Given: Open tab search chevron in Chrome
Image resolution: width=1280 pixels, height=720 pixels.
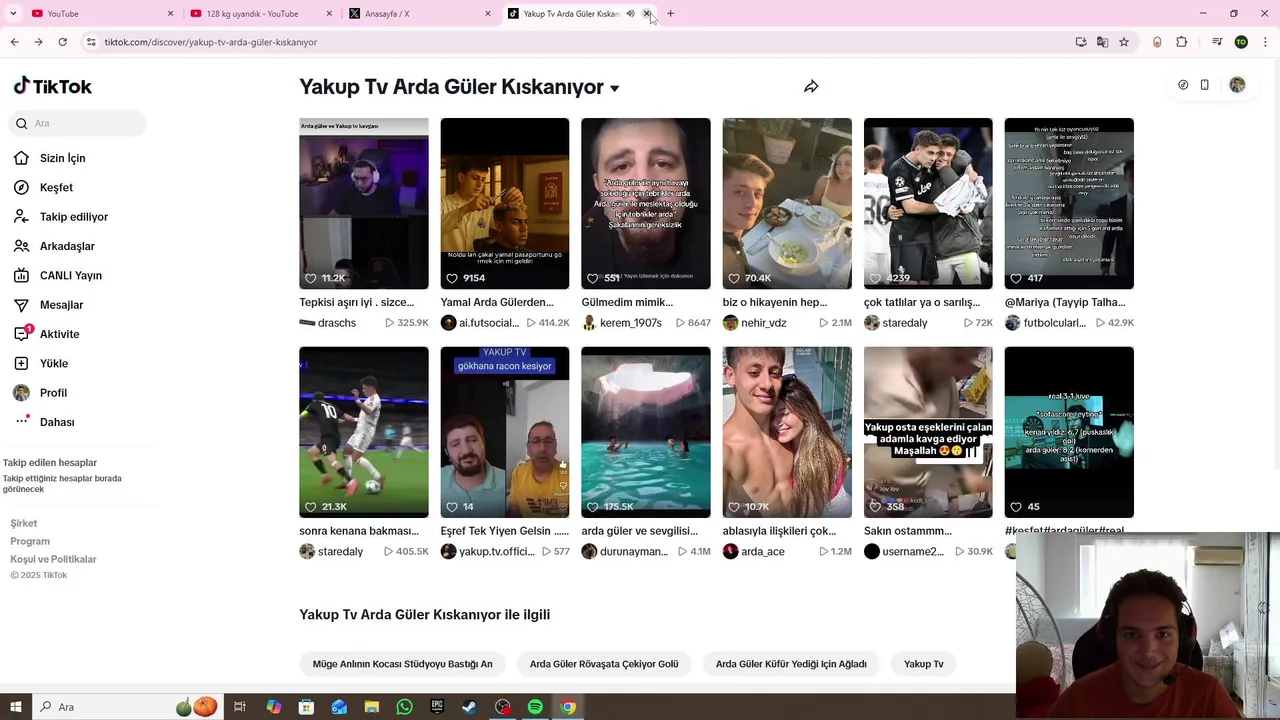Looking at the screenshot, I should click(13, 14).
